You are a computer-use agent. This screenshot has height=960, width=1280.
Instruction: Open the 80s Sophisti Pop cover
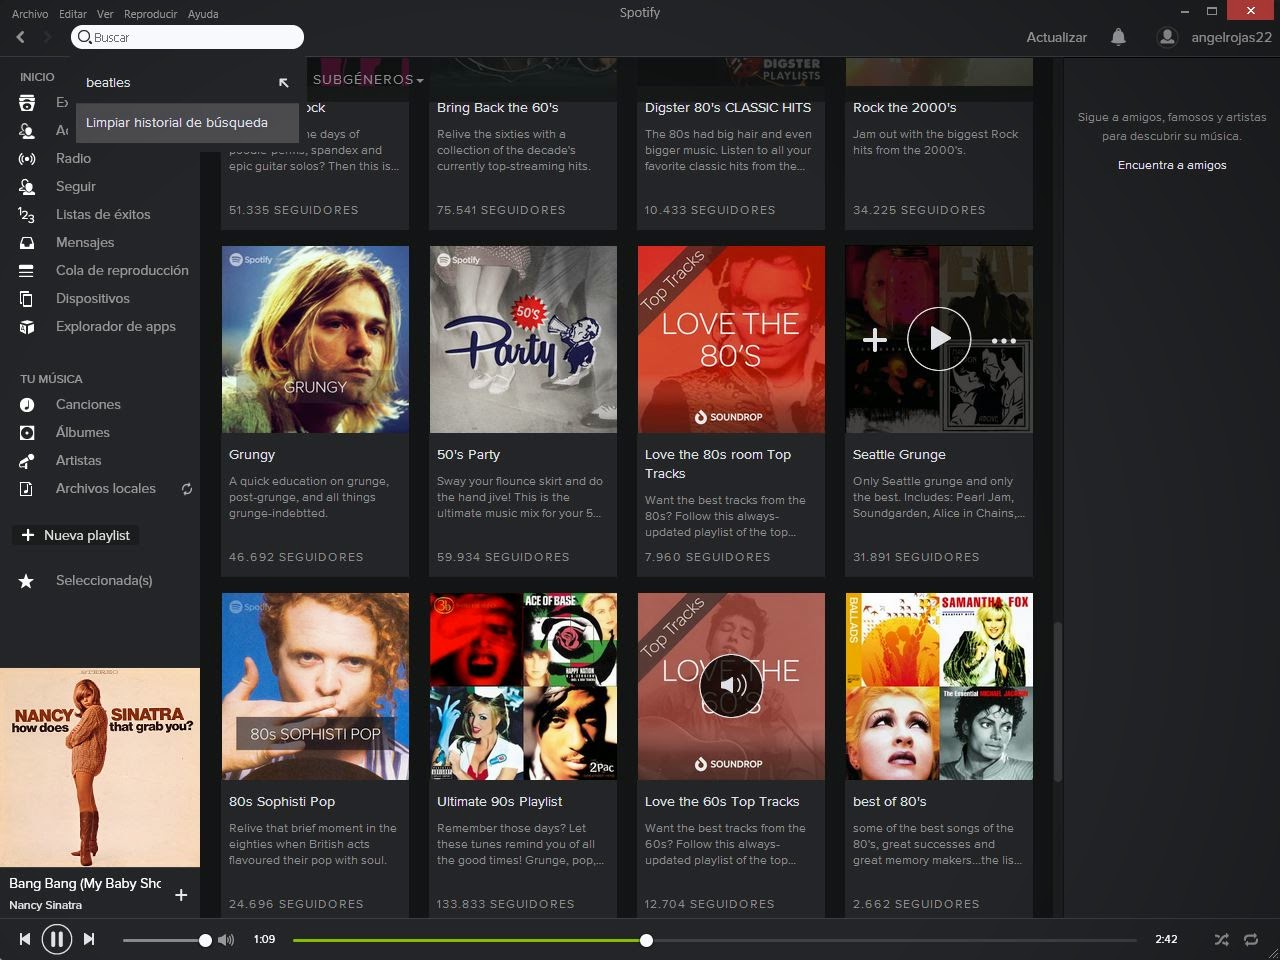coord(315,686)
